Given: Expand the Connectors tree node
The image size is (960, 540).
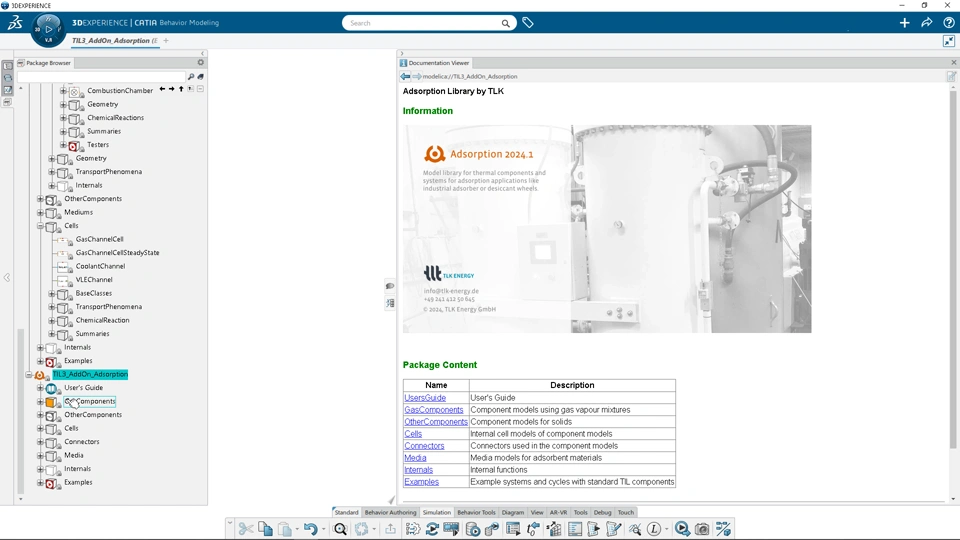Looking at the screenshot, I should (x=40, y=442).
